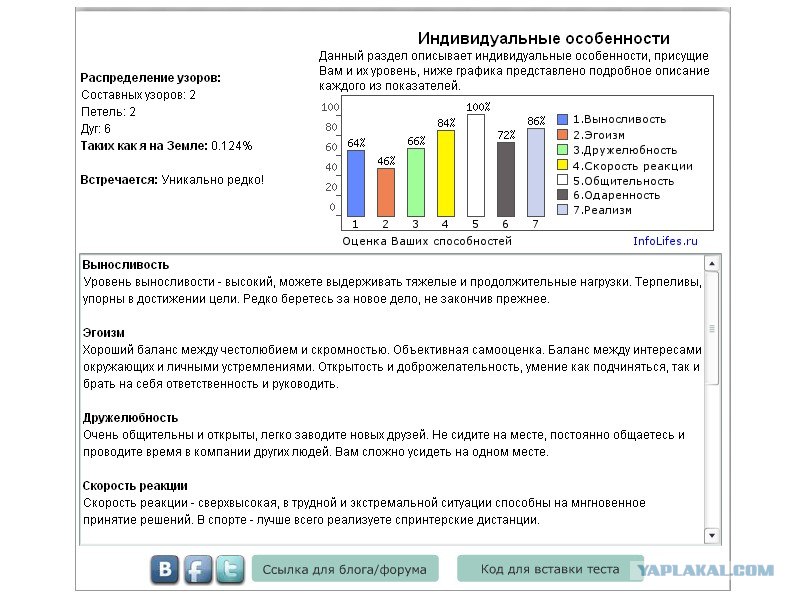Click the VKontakte share icon
This screenshot has width=800, height=600.
click(x=165, y=569)
